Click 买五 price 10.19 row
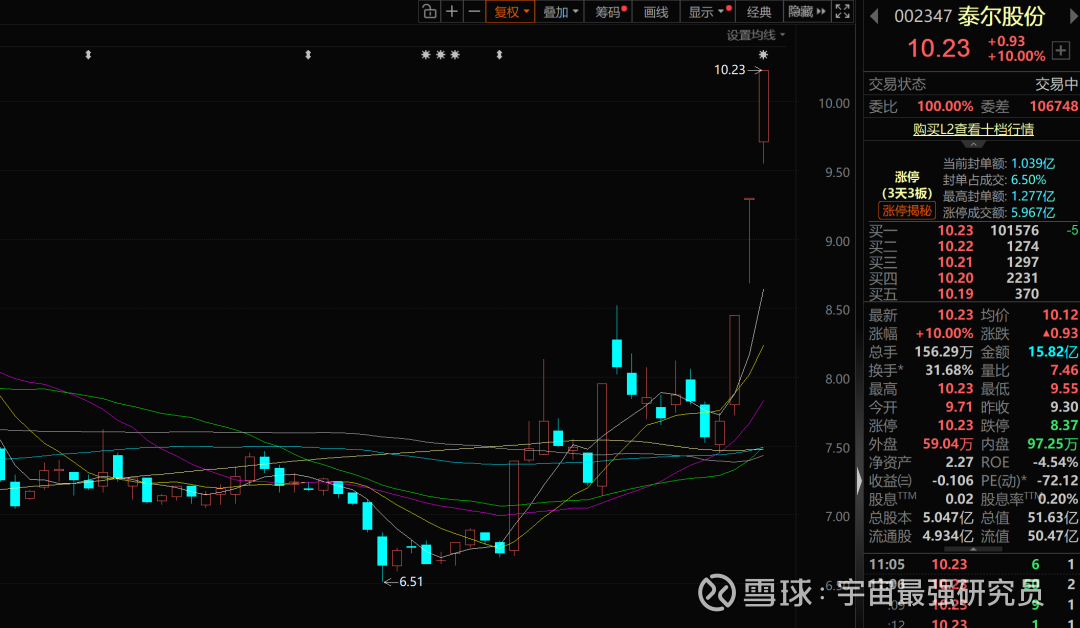 click(x=971, y=294)
